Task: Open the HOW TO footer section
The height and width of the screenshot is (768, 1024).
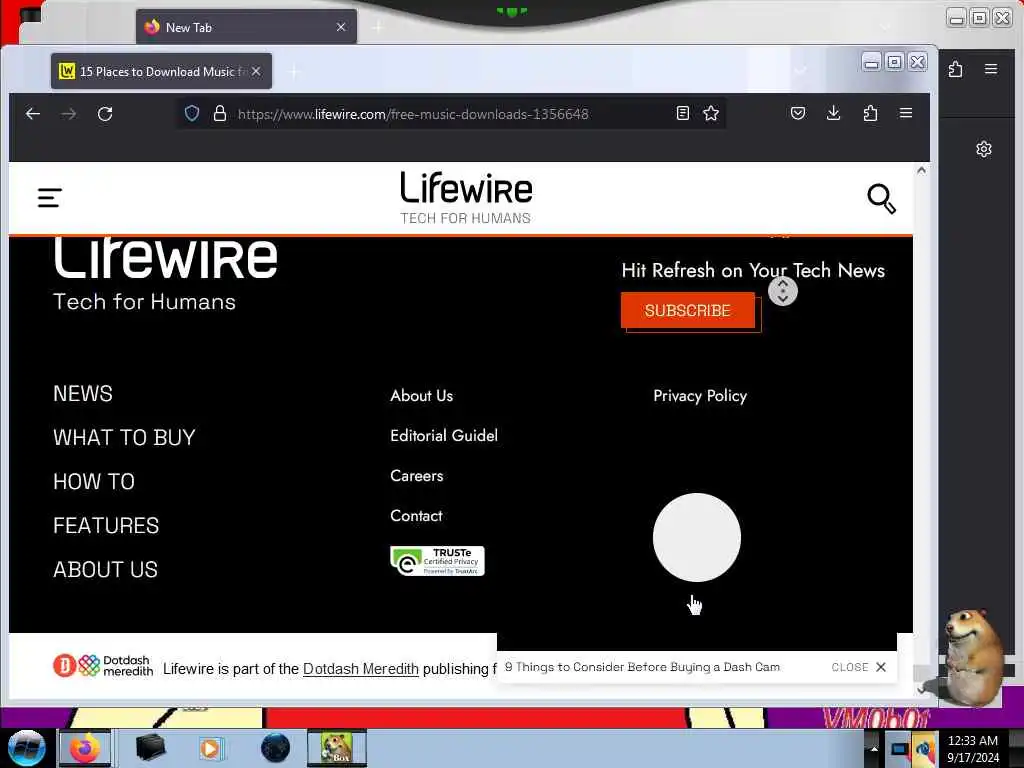Action: (94, 482)
